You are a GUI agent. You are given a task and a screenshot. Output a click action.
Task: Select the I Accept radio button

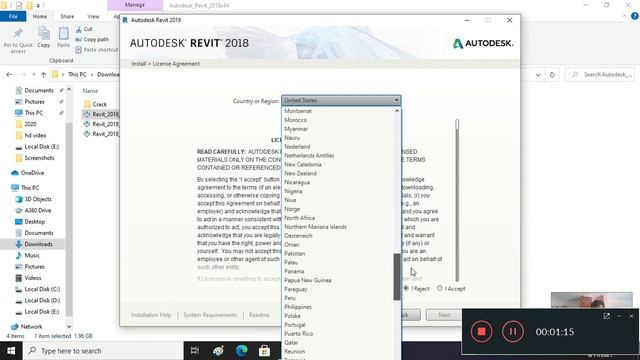pos(440,288)
